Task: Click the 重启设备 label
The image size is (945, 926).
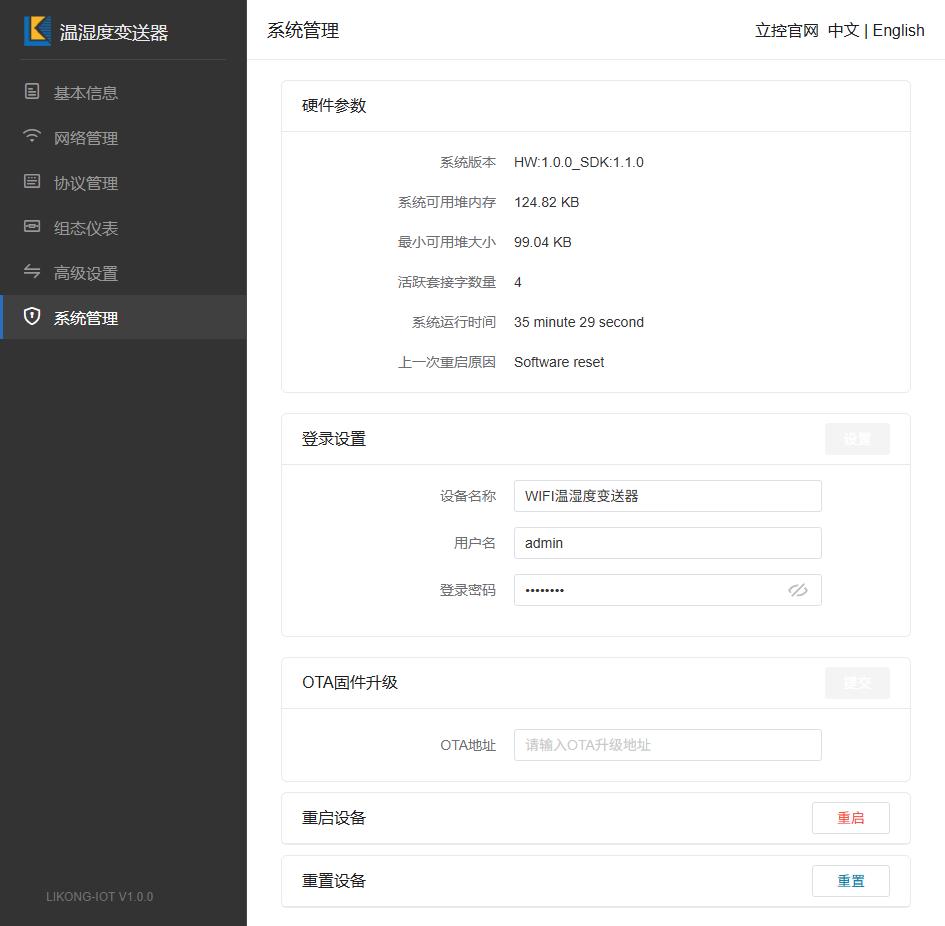Action: pyautogui.click(x=334, y=818)
